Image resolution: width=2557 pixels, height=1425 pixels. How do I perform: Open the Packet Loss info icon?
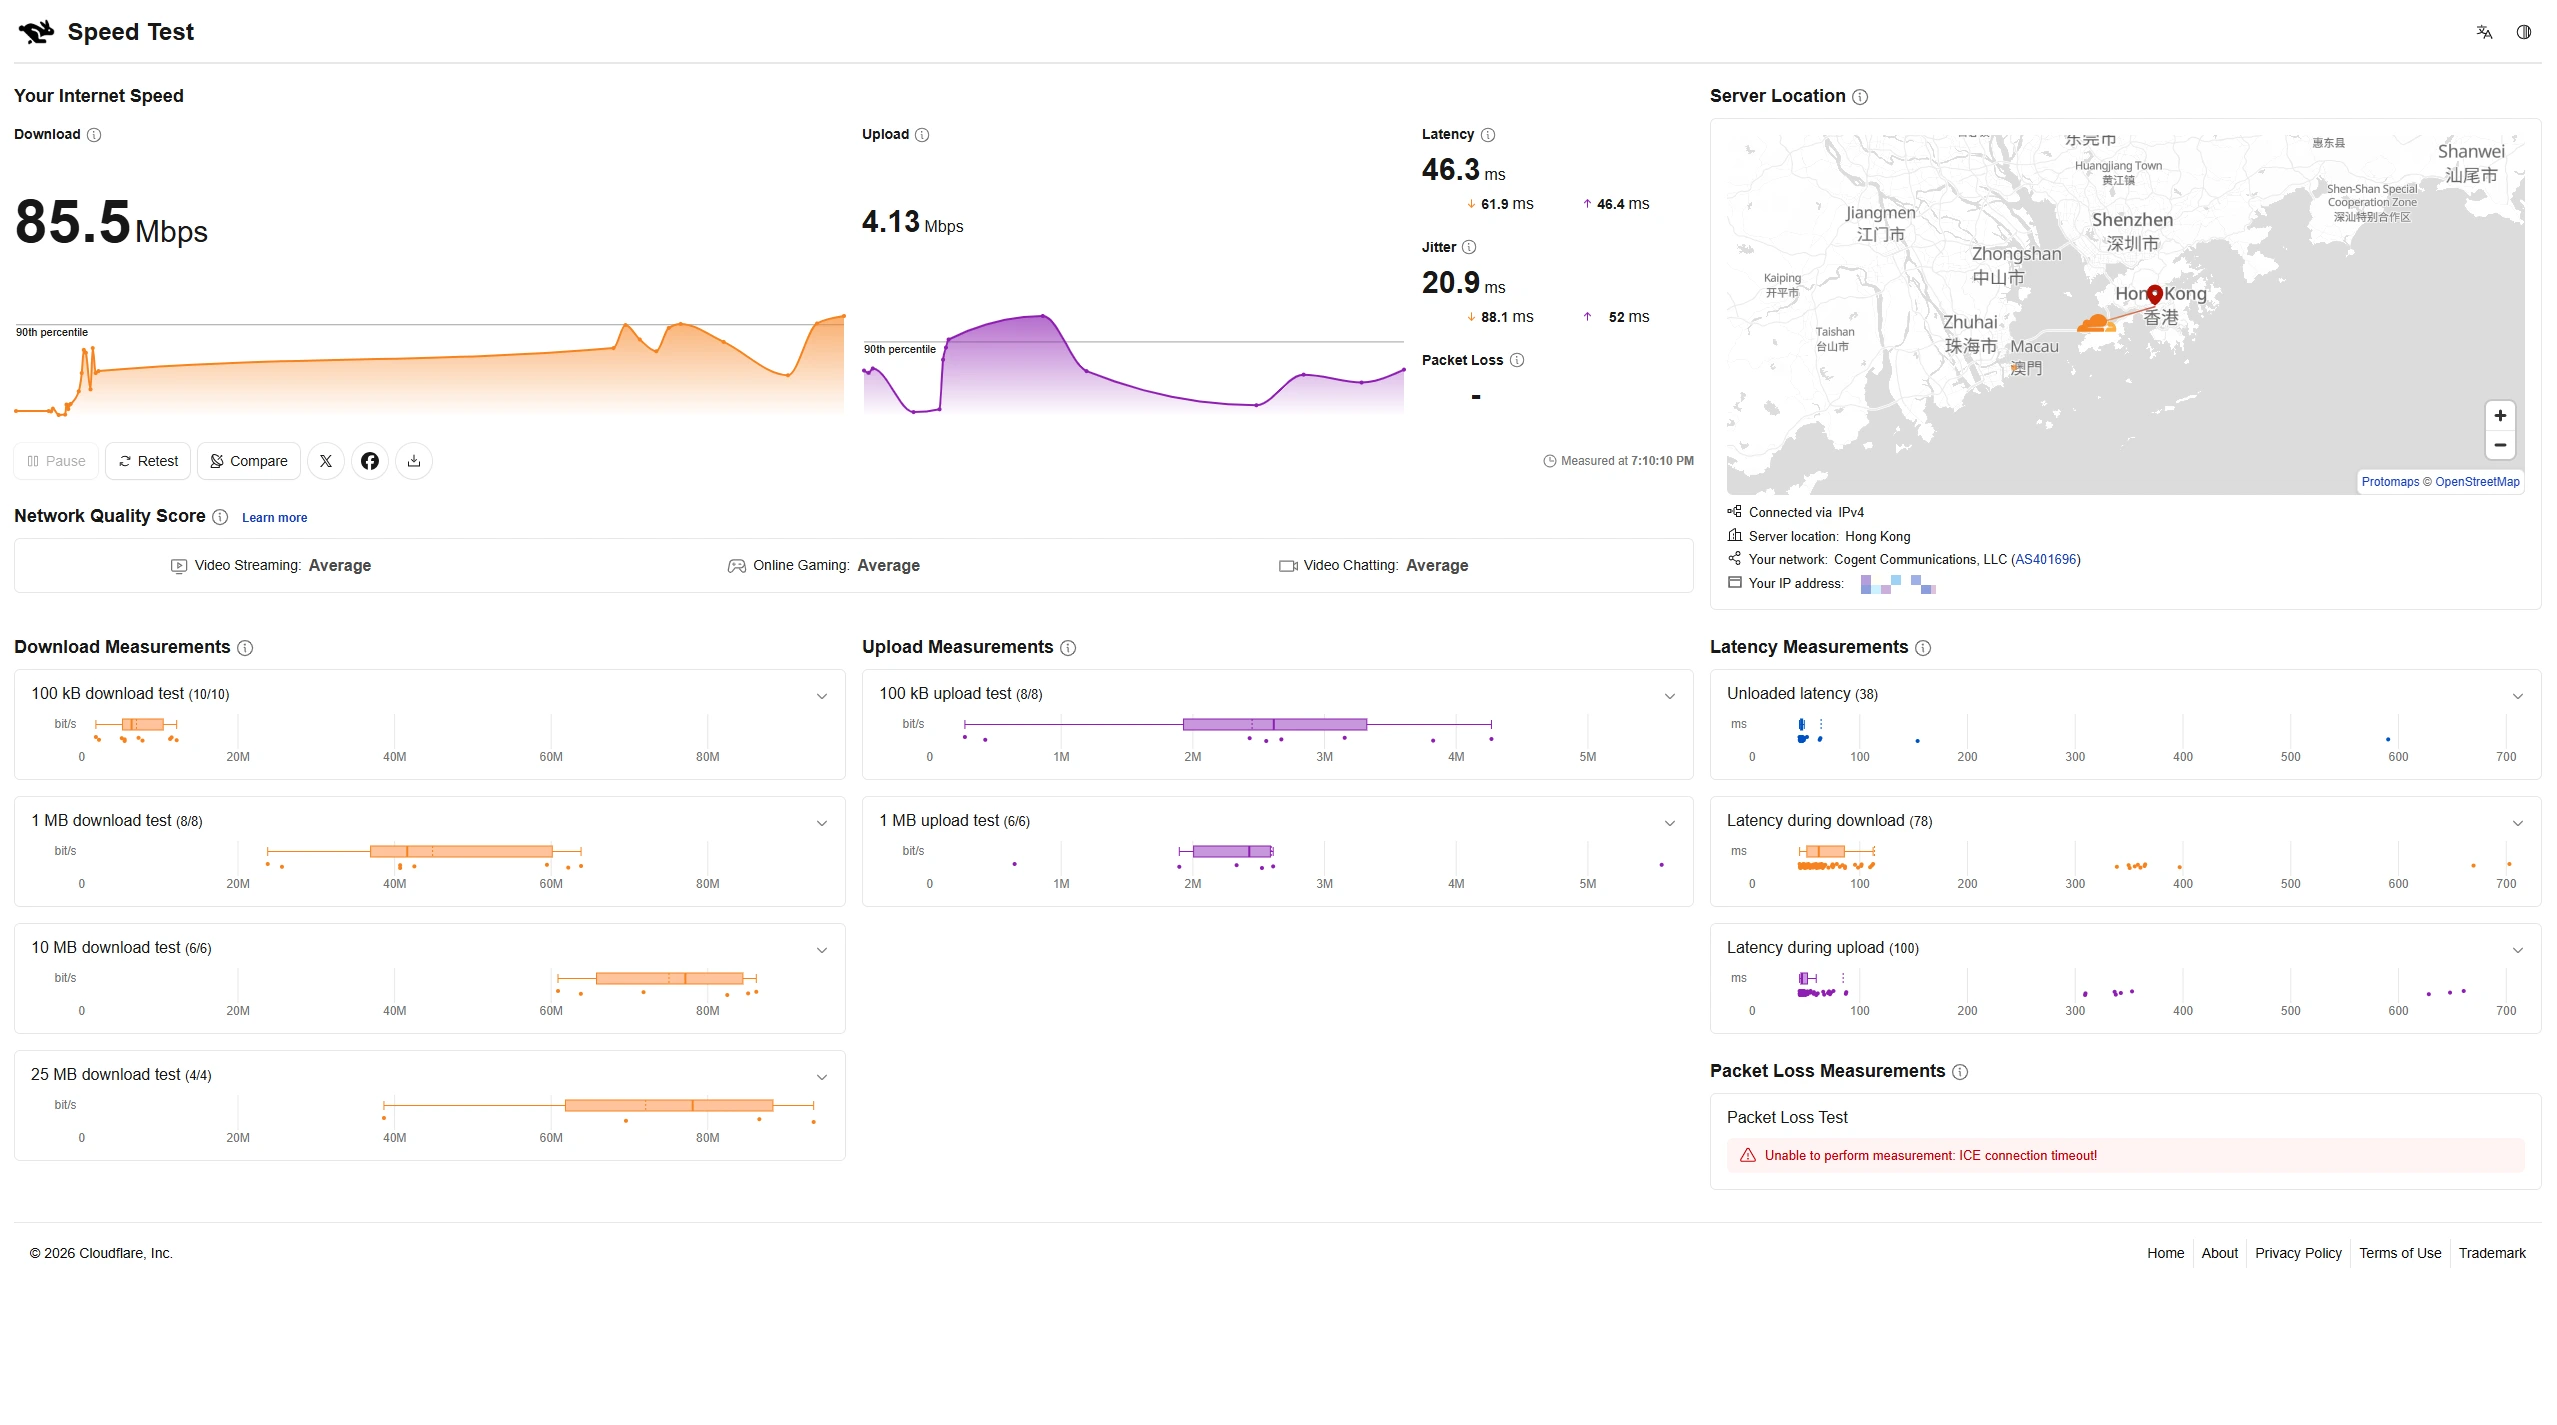point(1517,361)
